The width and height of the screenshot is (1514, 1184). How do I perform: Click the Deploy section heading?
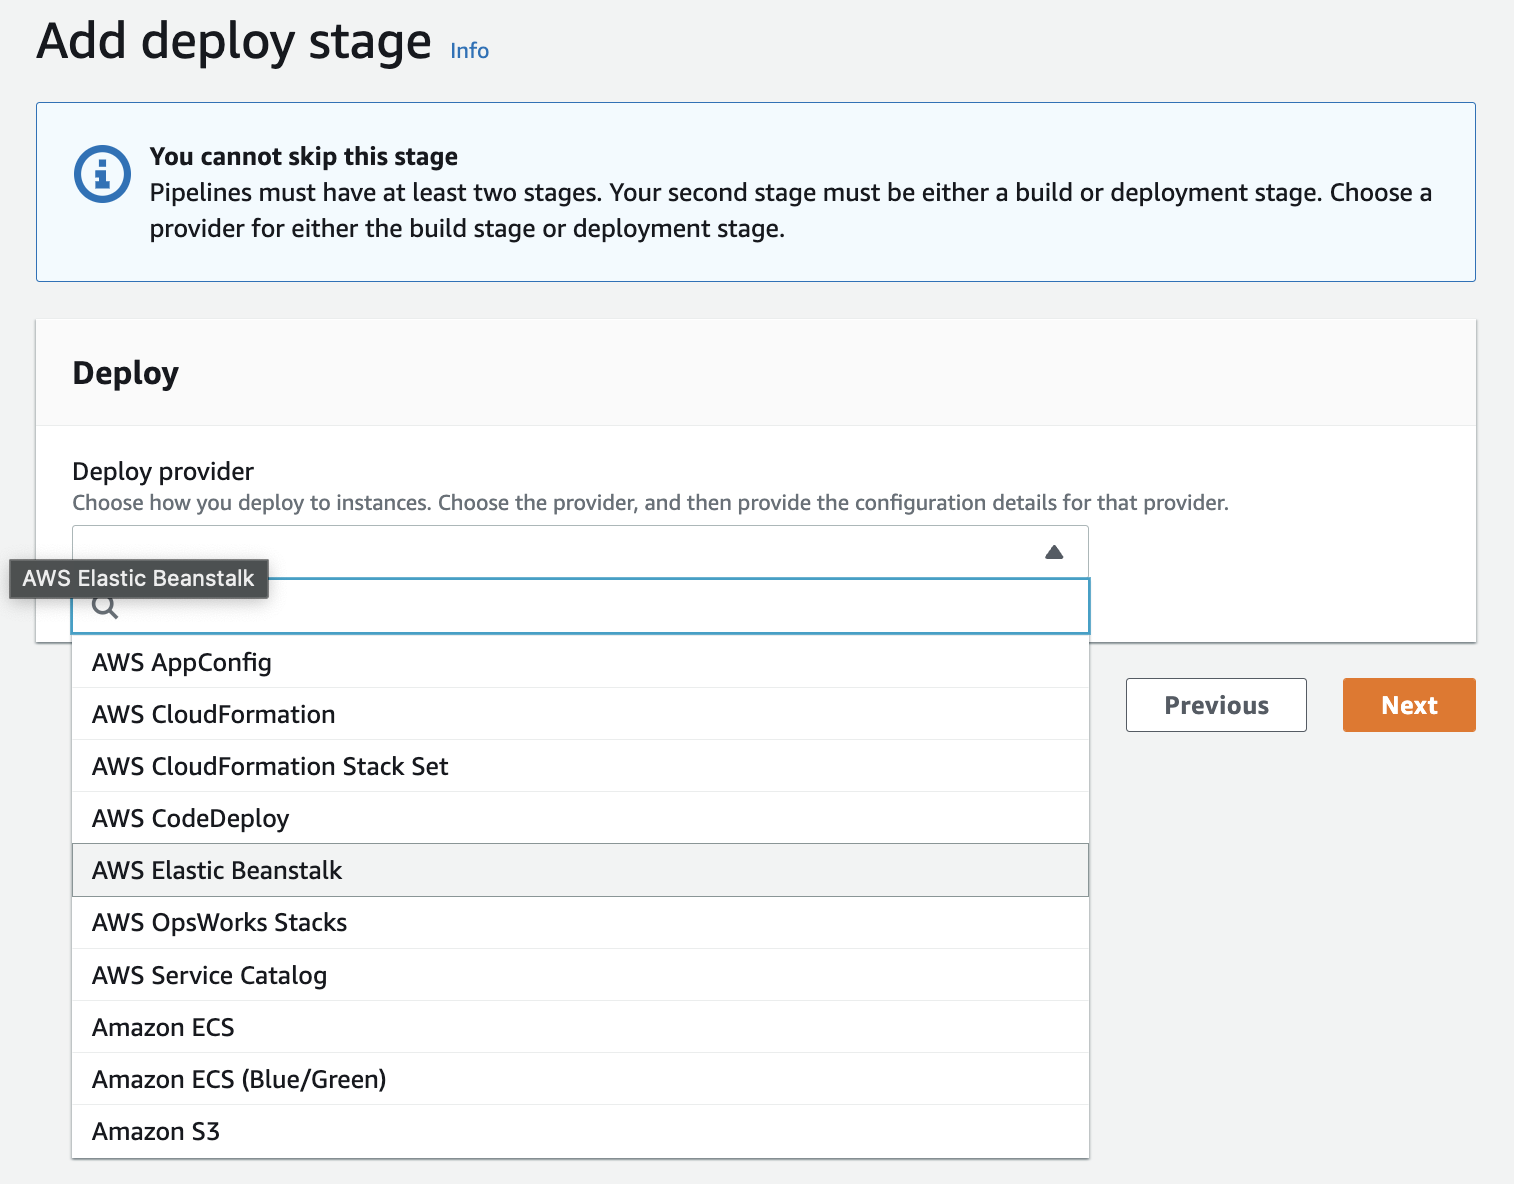126,373
